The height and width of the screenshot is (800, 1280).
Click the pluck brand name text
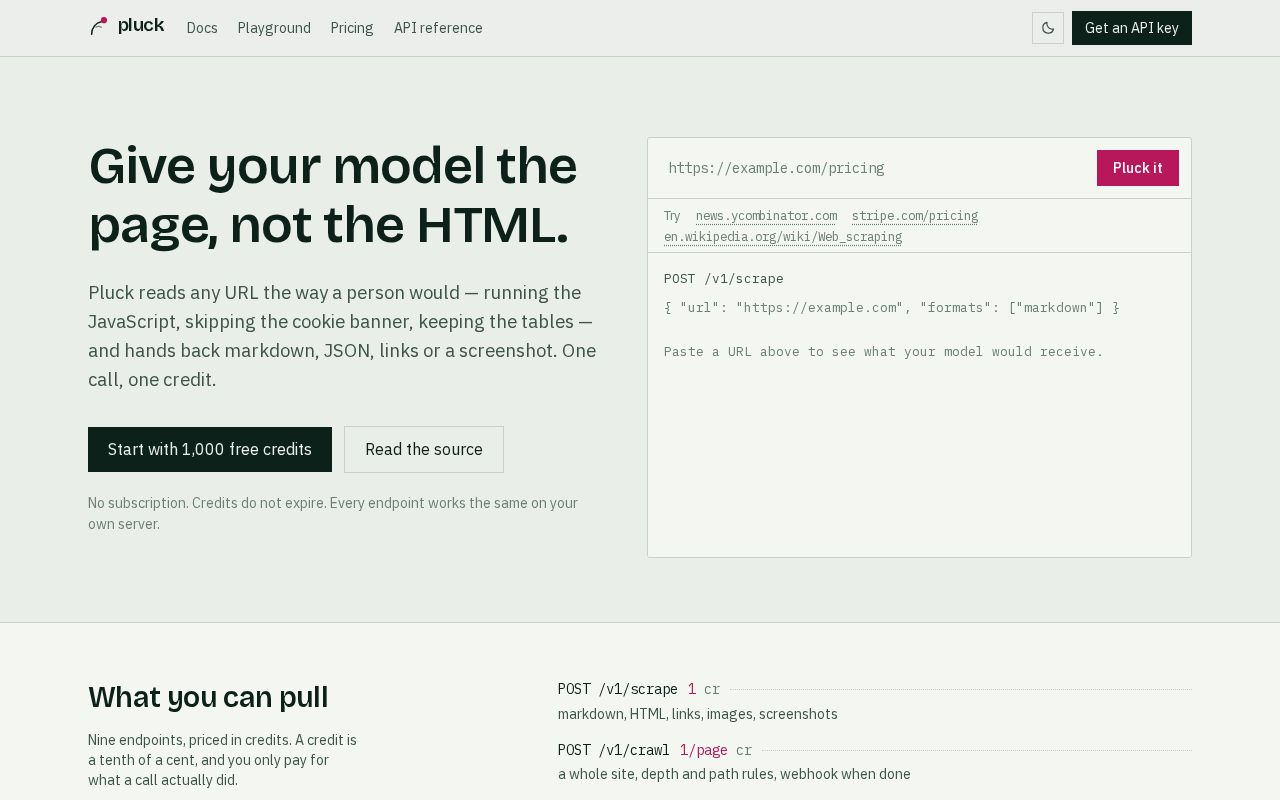click(141, 26)
